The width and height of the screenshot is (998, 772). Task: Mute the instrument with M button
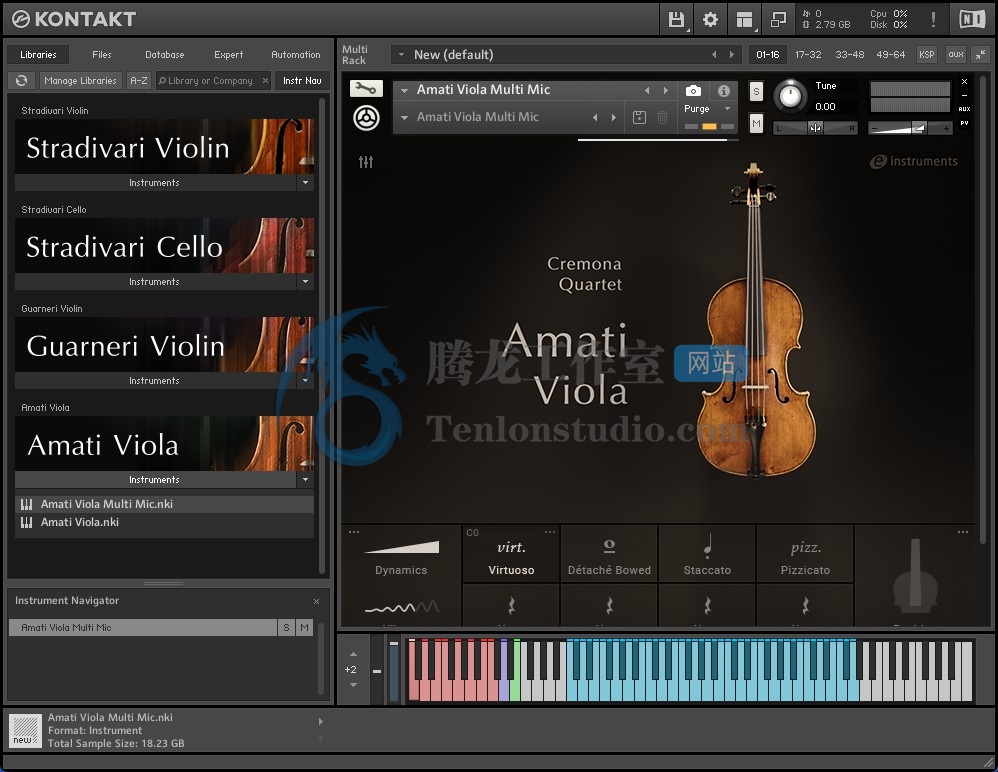coord(756,123)
